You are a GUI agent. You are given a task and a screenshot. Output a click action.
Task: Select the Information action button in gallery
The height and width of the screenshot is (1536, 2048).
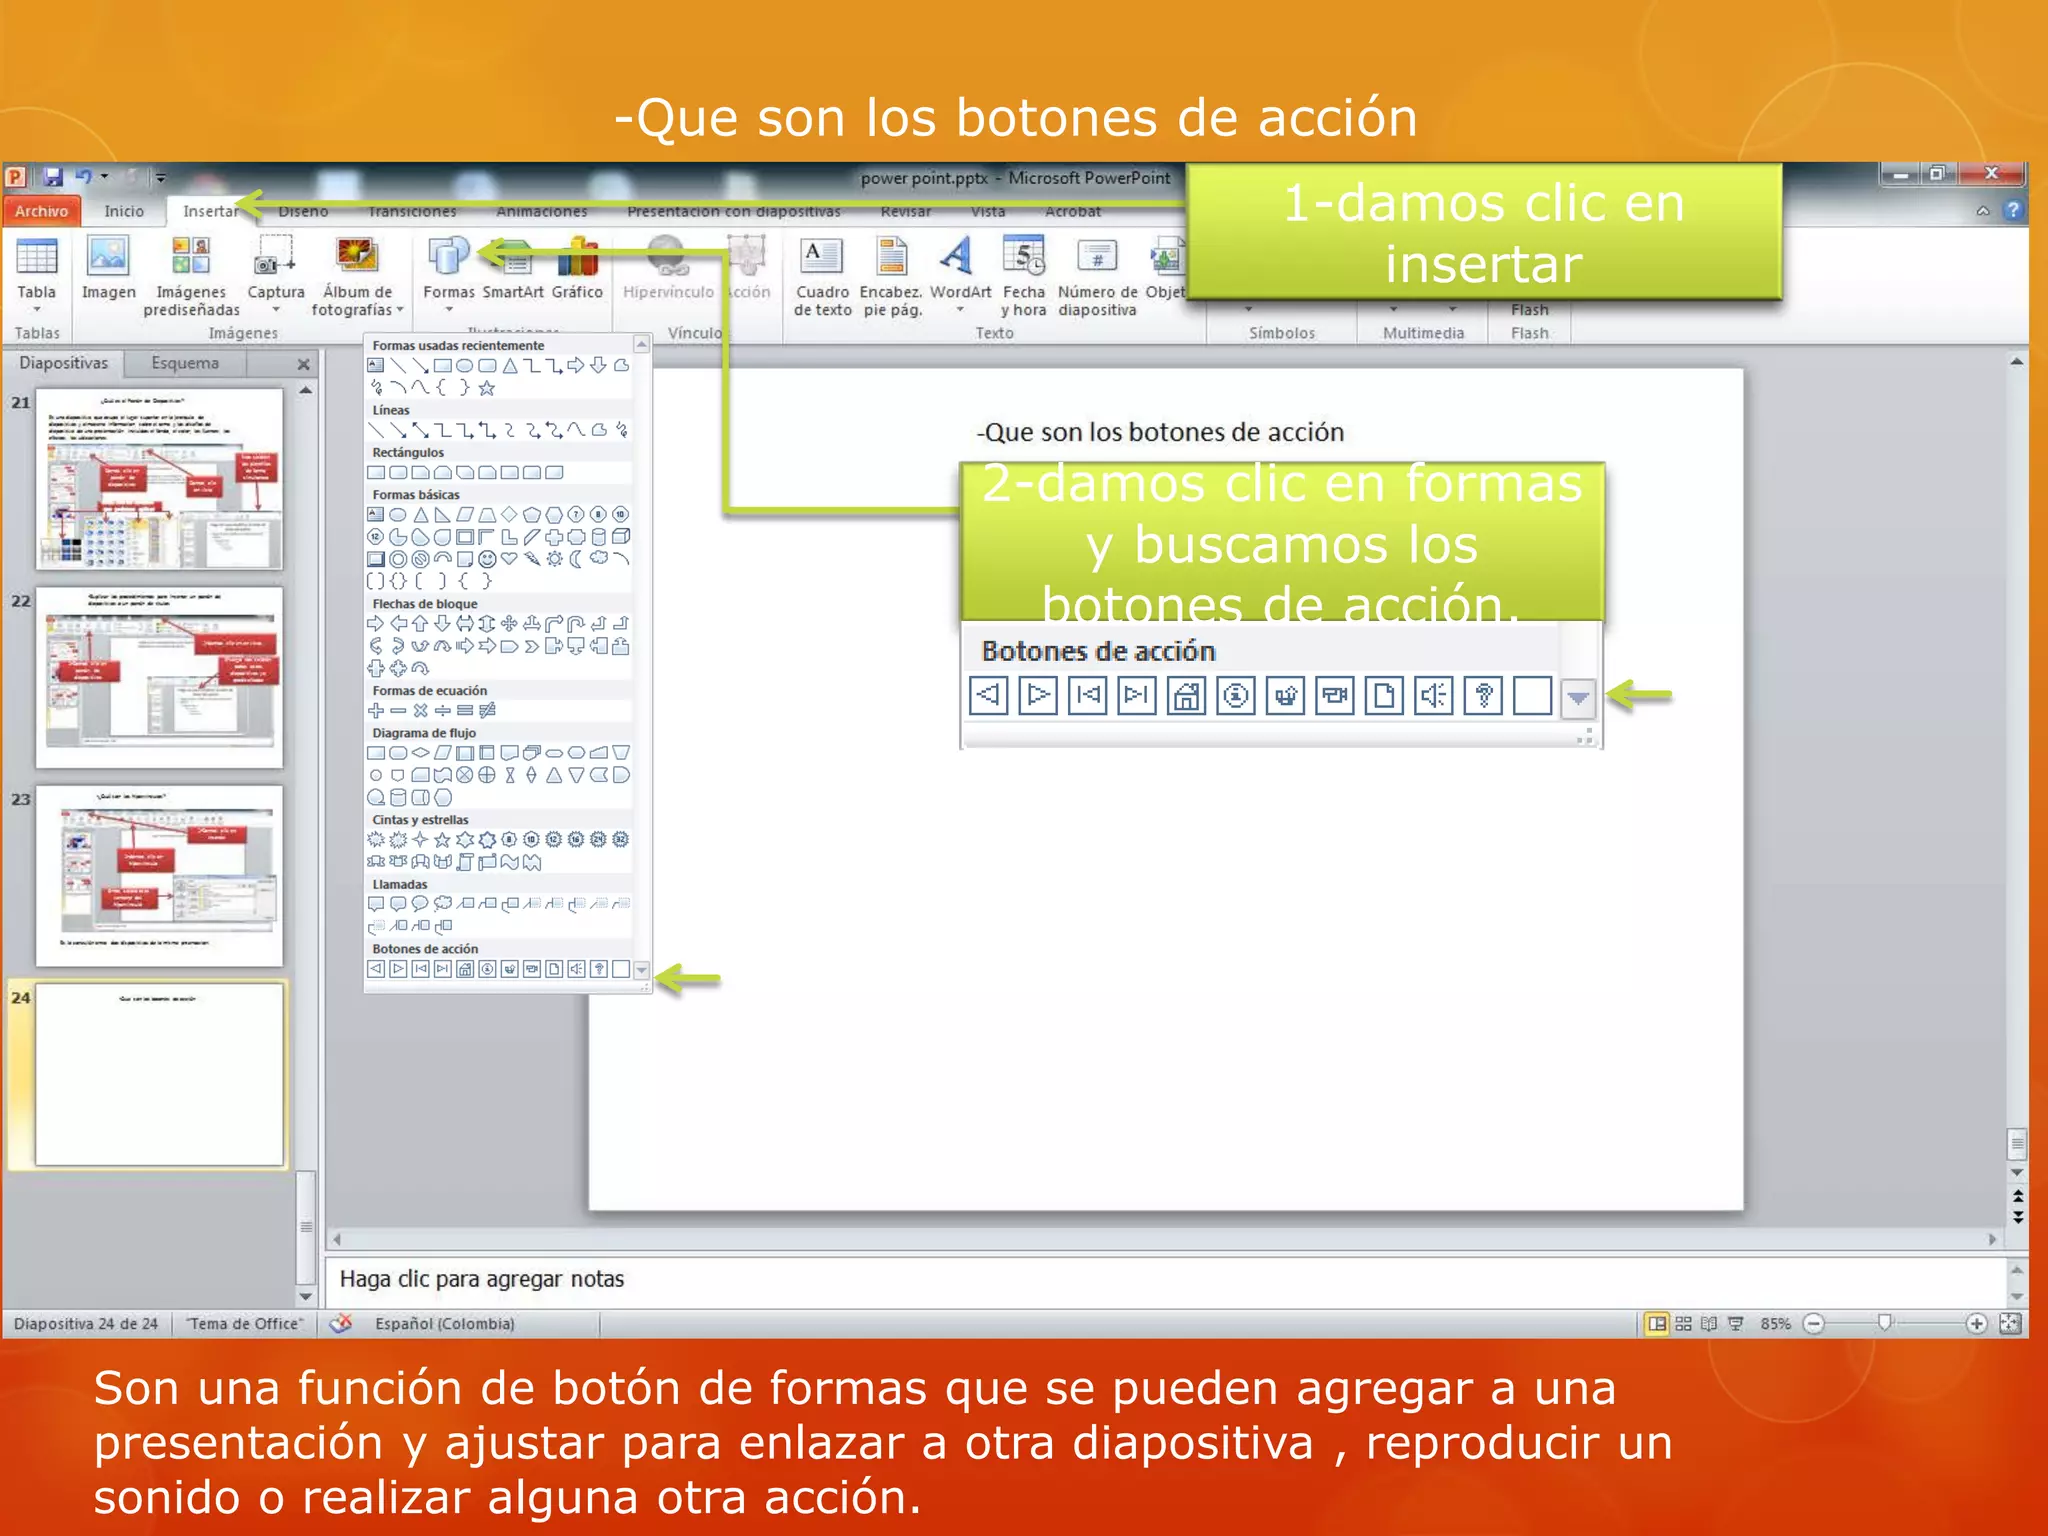pos(487,969)
